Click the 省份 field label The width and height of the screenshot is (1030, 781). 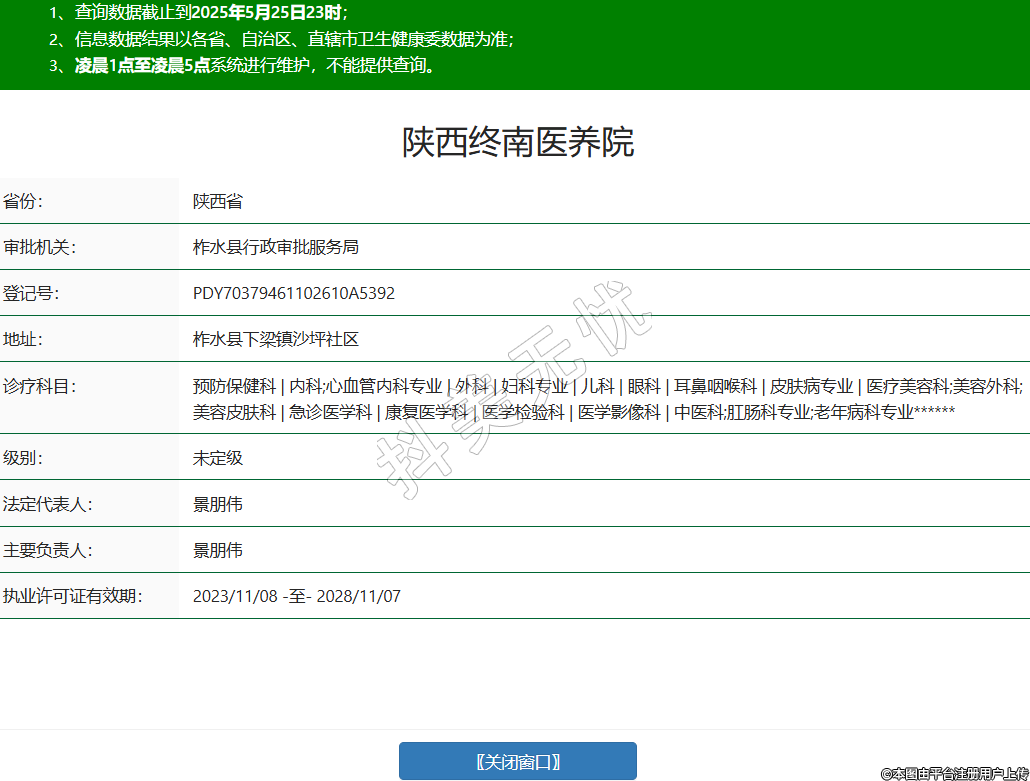[x=24, y=201]
